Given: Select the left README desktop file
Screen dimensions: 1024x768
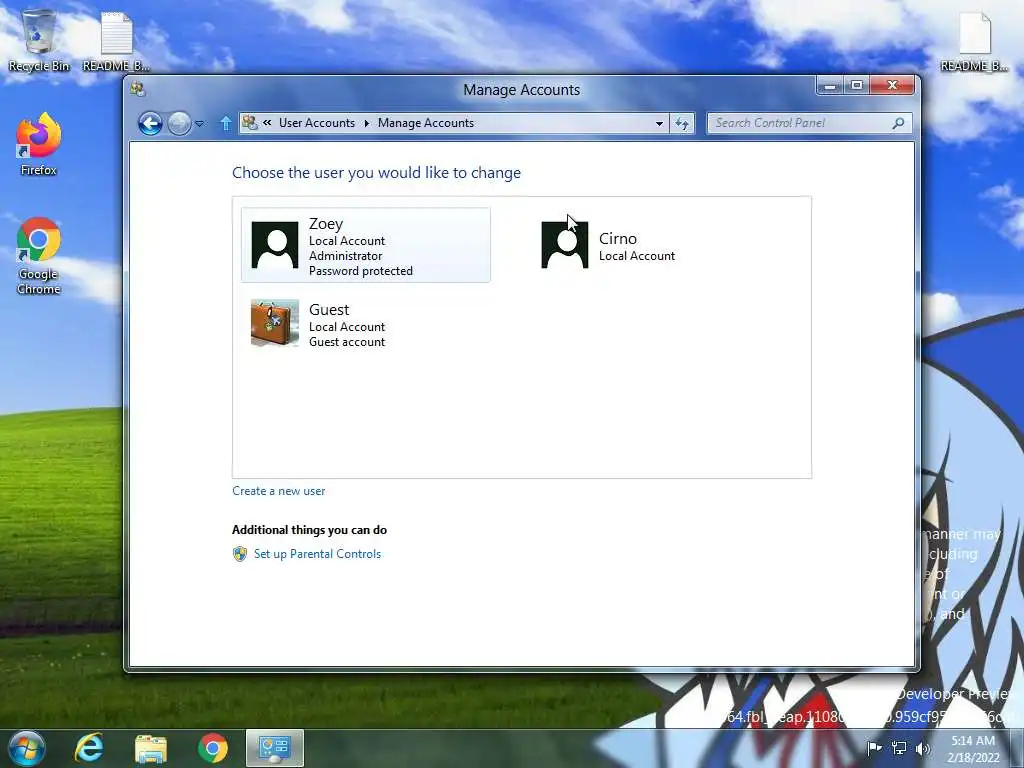Looking at the screenshot, I should coord(116,40).
